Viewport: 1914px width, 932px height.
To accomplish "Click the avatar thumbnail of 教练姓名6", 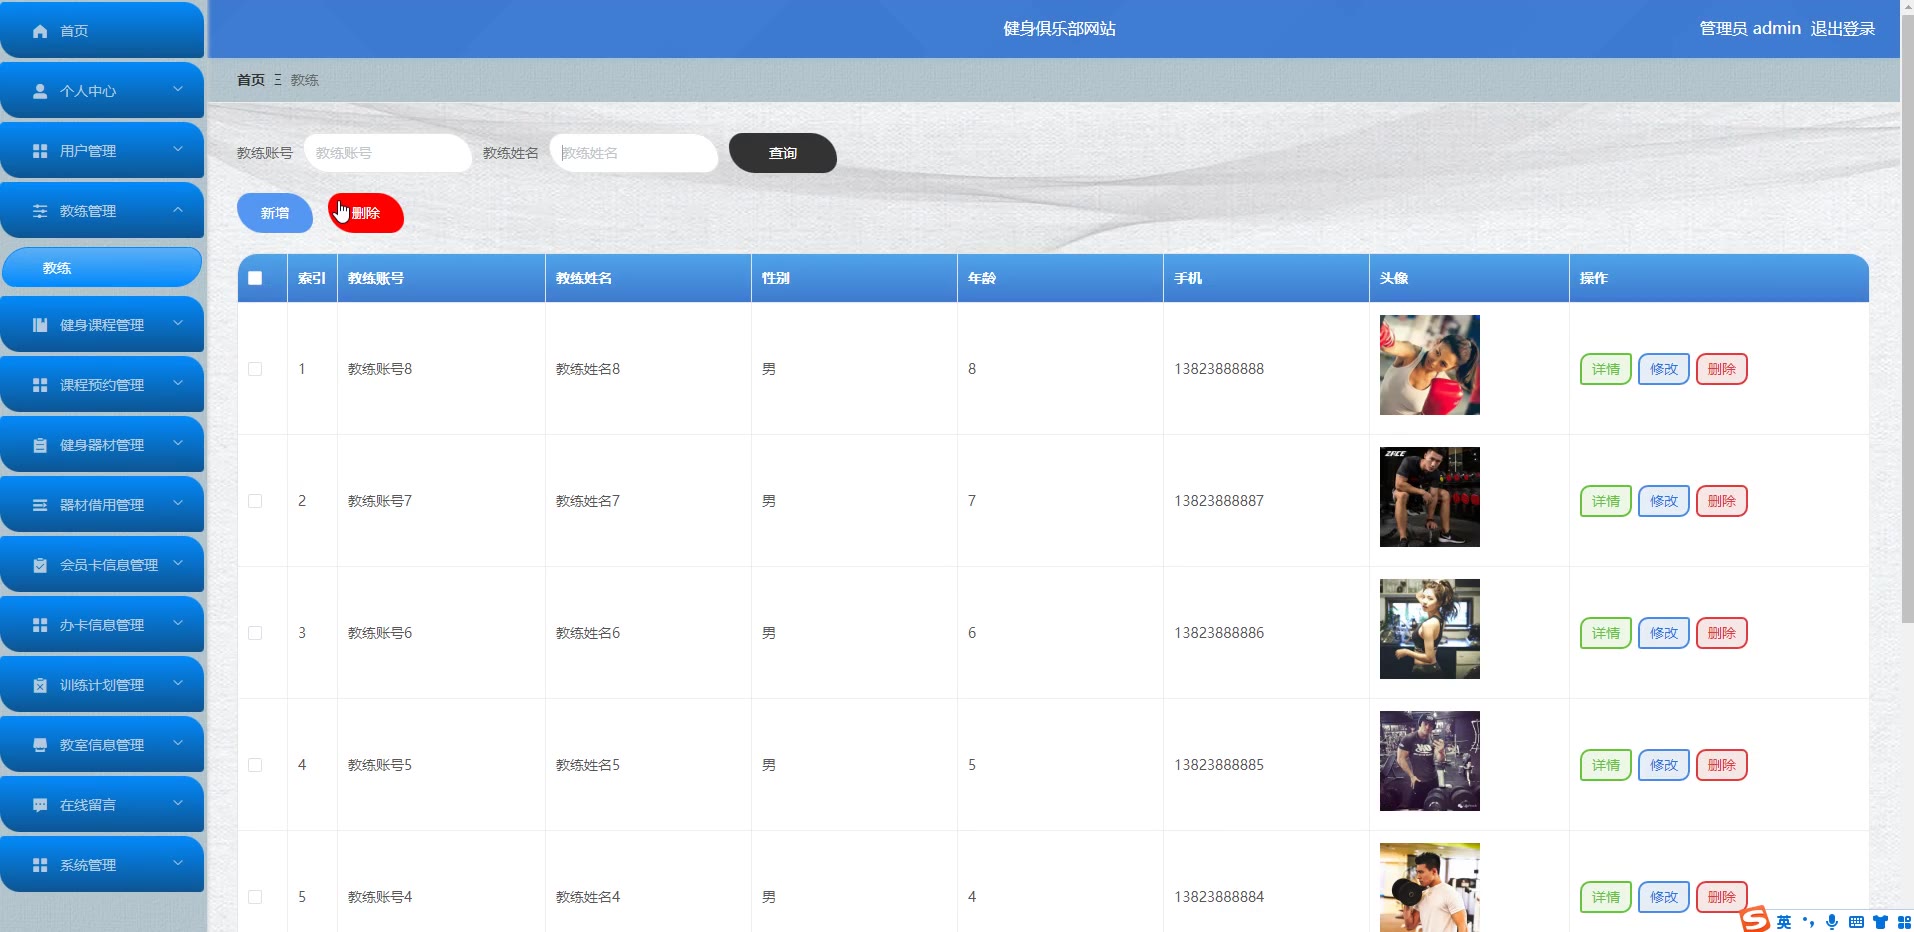I will [1430, 629].
